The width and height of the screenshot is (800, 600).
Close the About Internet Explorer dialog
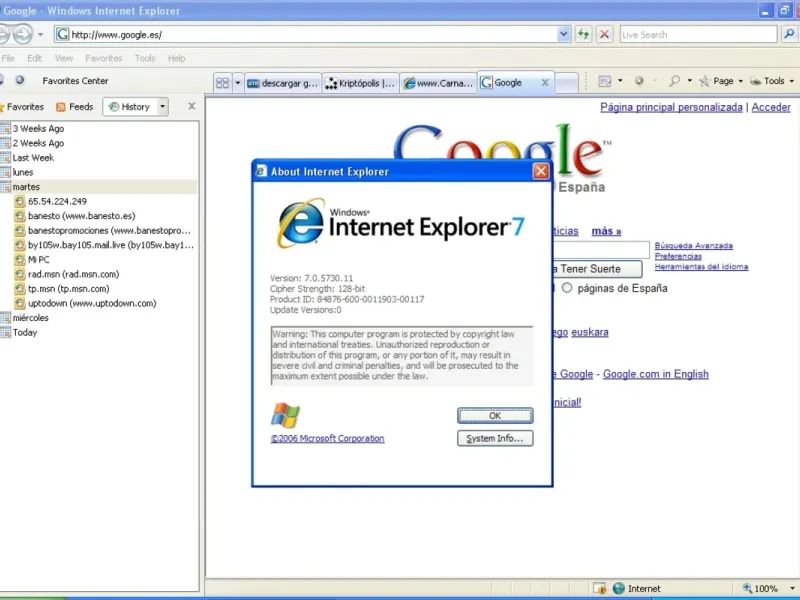(x=541, y=171)
